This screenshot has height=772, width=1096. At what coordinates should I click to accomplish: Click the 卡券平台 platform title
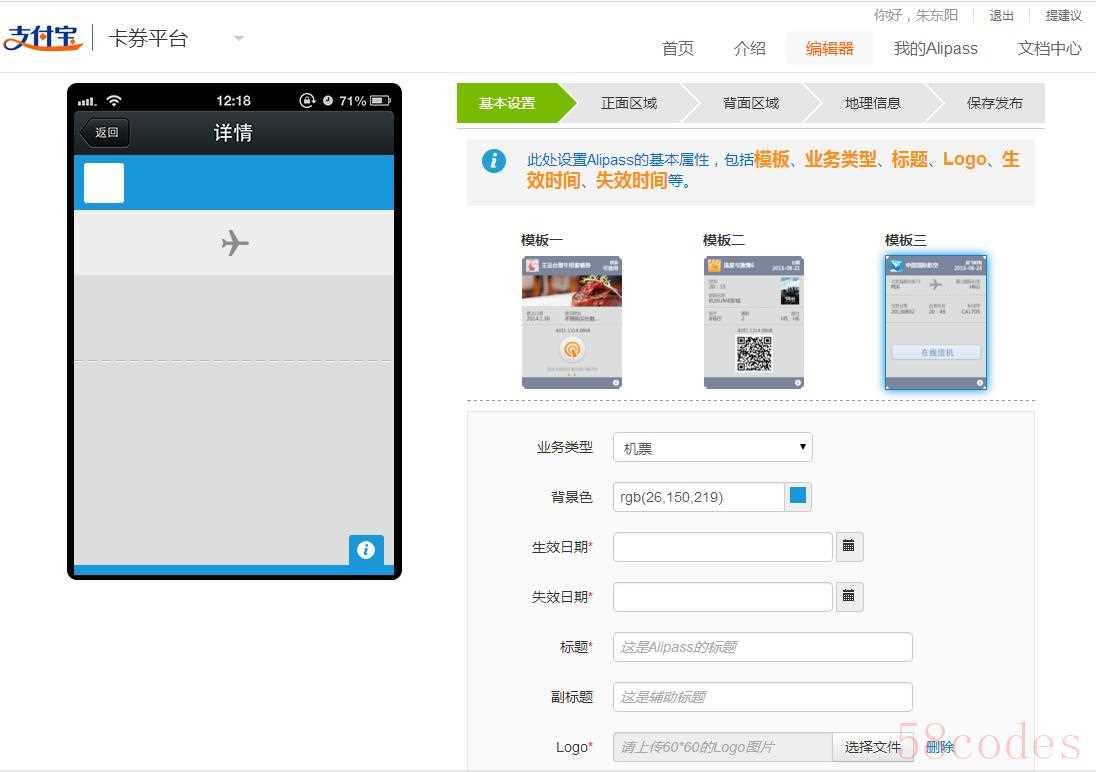click(148, 38)
